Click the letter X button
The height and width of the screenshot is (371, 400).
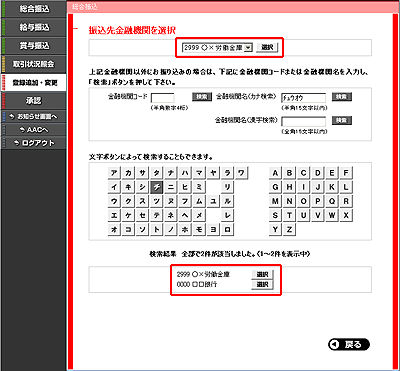point(346,216)
